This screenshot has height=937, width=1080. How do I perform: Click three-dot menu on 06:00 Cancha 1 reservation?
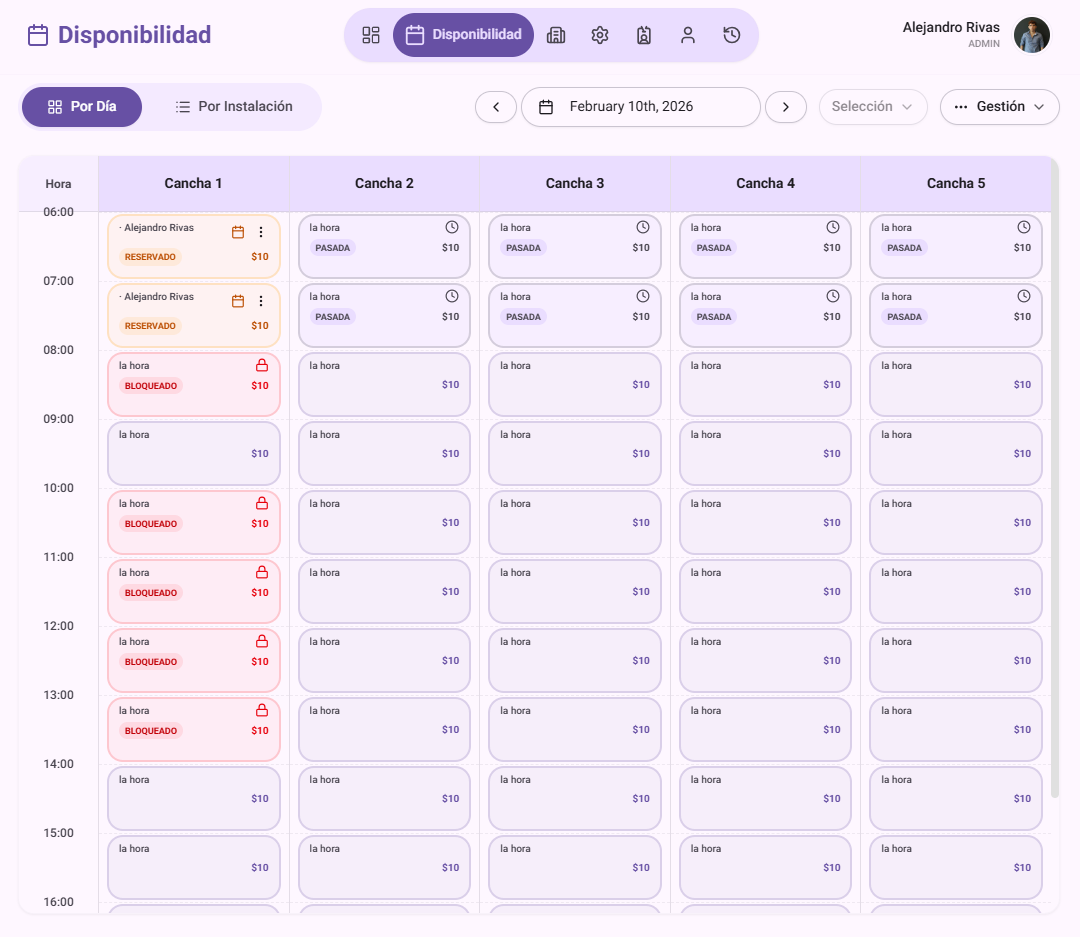pyautogui.click(x=261, y=232)
